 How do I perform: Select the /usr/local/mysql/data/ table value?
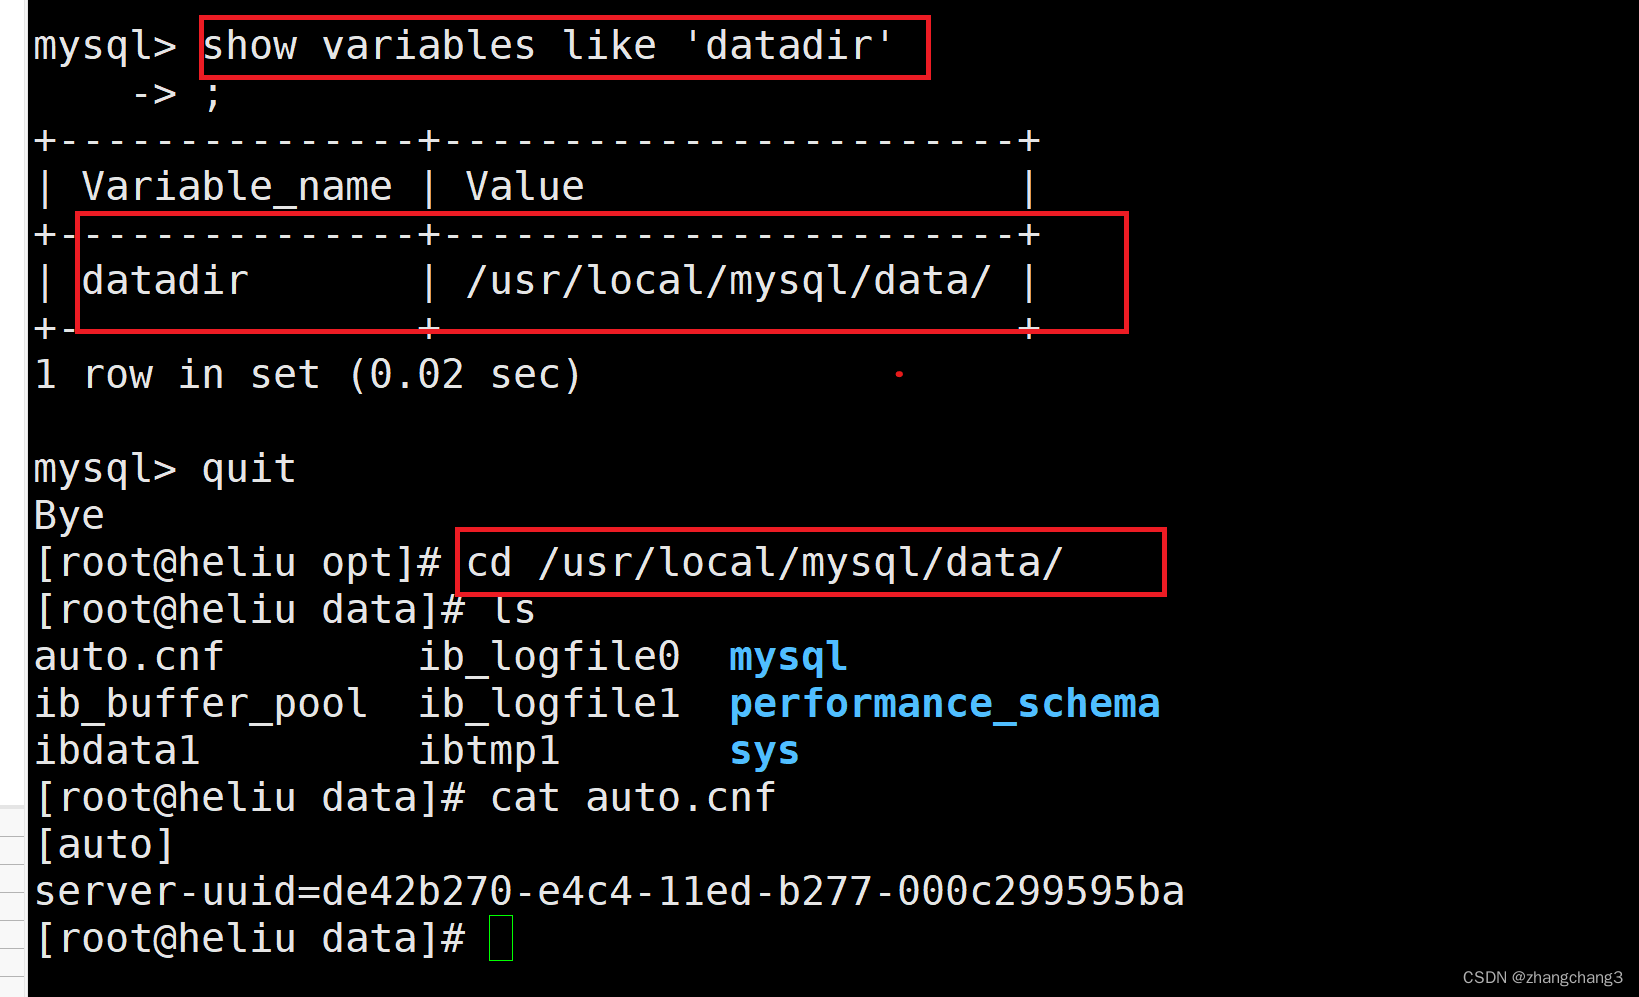point(728,281)
